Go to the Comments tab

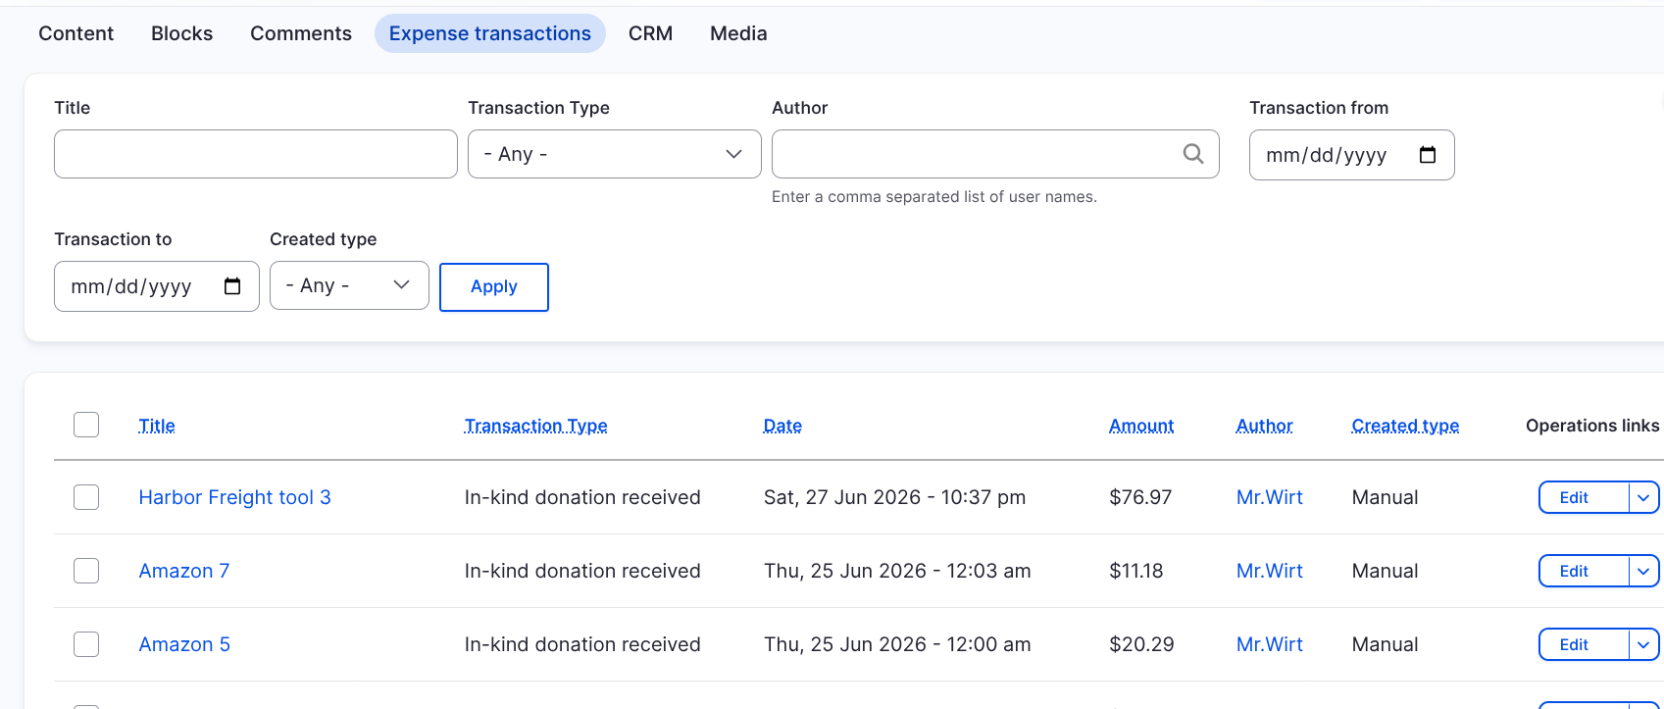[301, 33]
